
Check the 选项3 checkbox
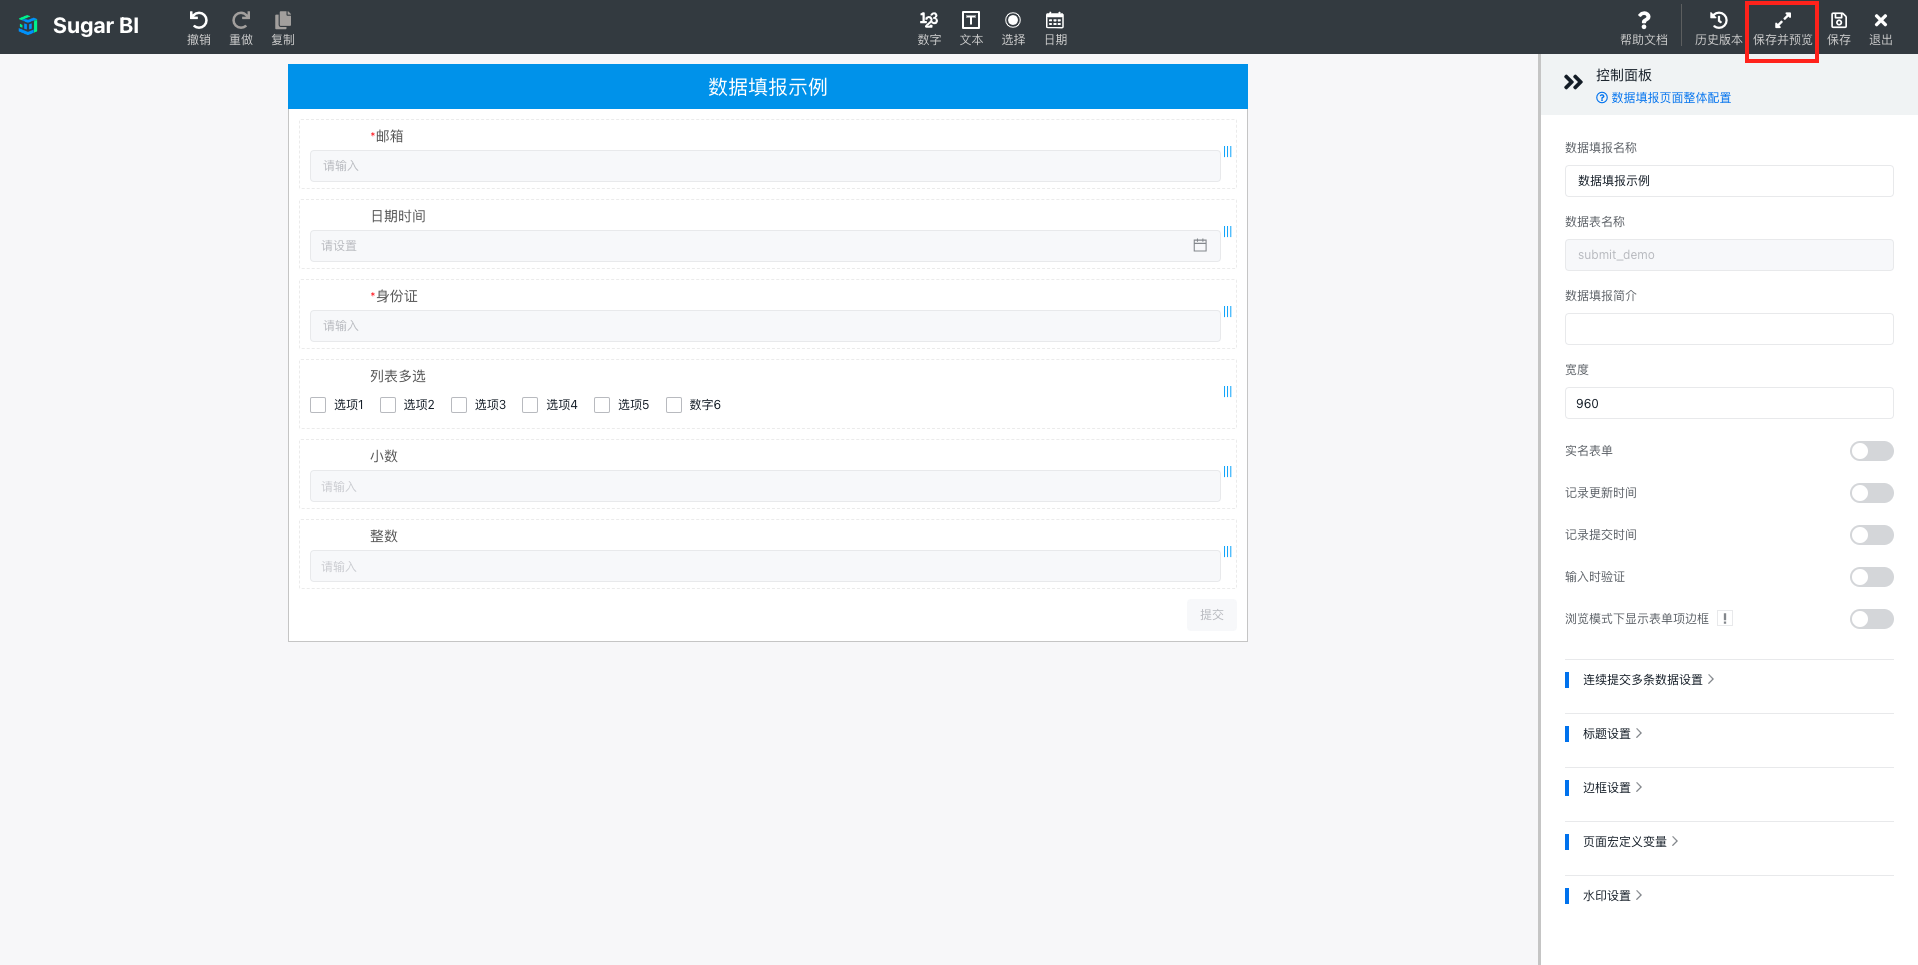pyautogui.click(x=459, y=405)
